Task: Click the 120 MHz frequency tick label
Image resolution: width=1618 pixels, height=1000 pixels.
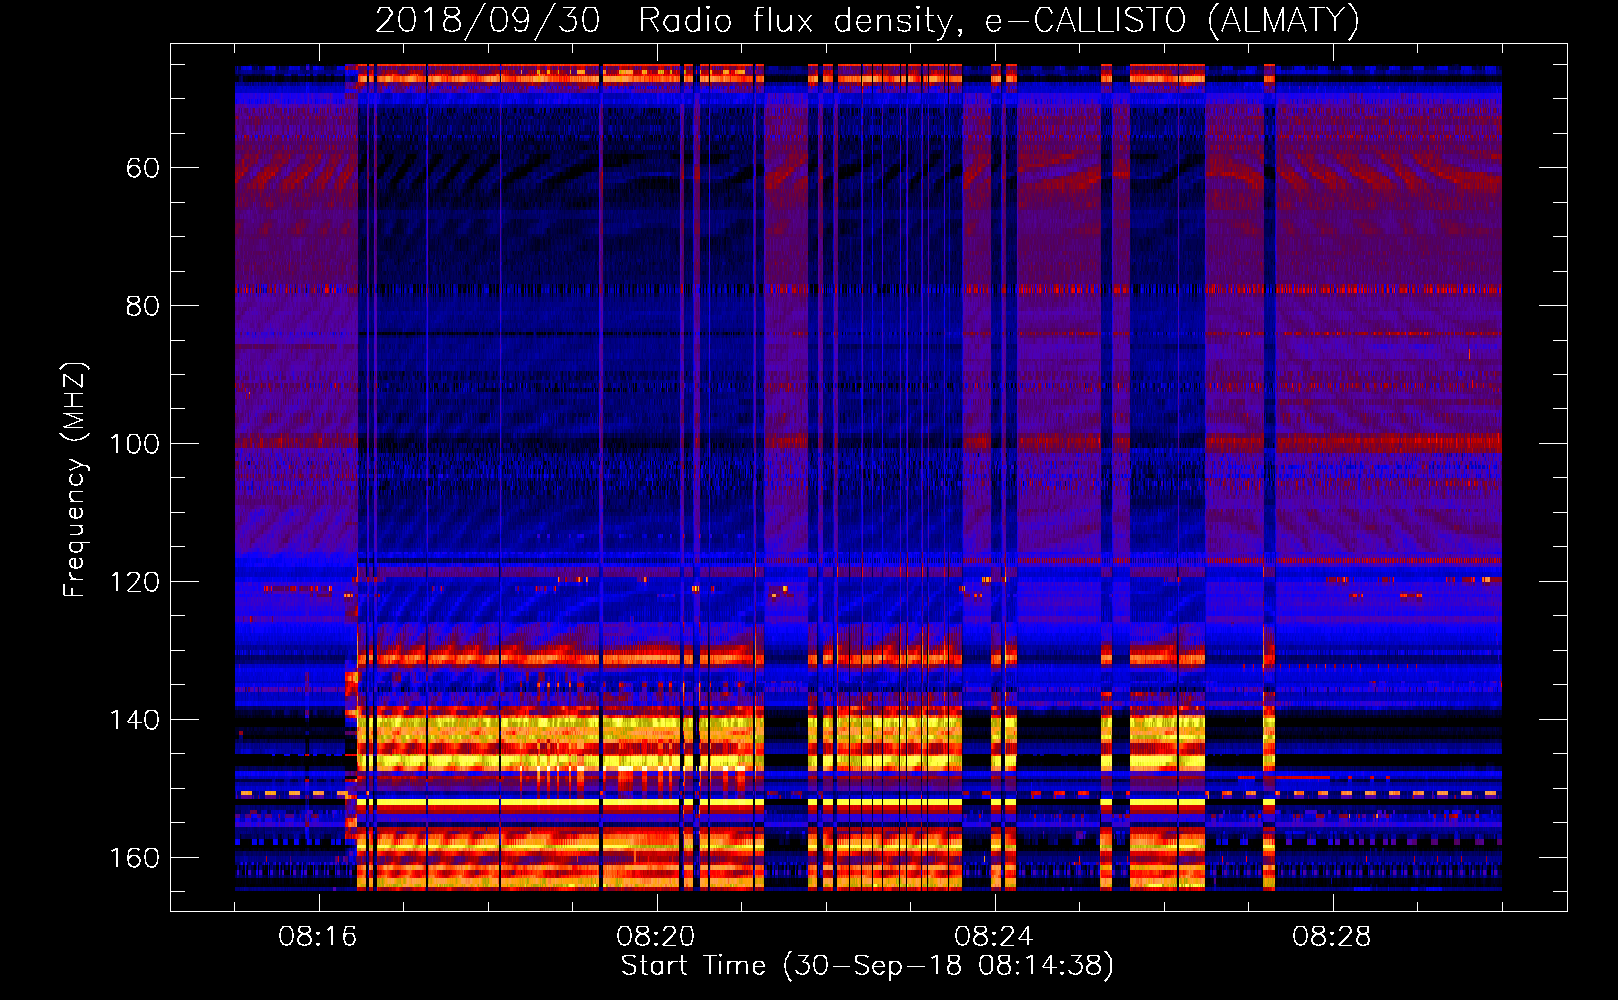Action: [135, 582]
